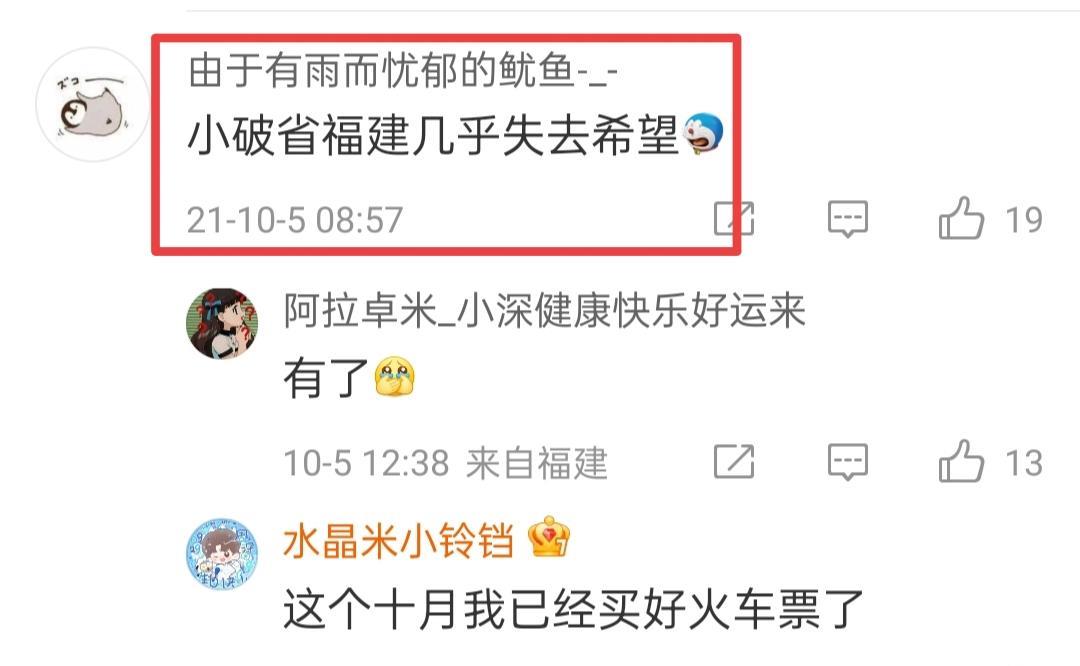Tap the 来自福建 location label

537,463
